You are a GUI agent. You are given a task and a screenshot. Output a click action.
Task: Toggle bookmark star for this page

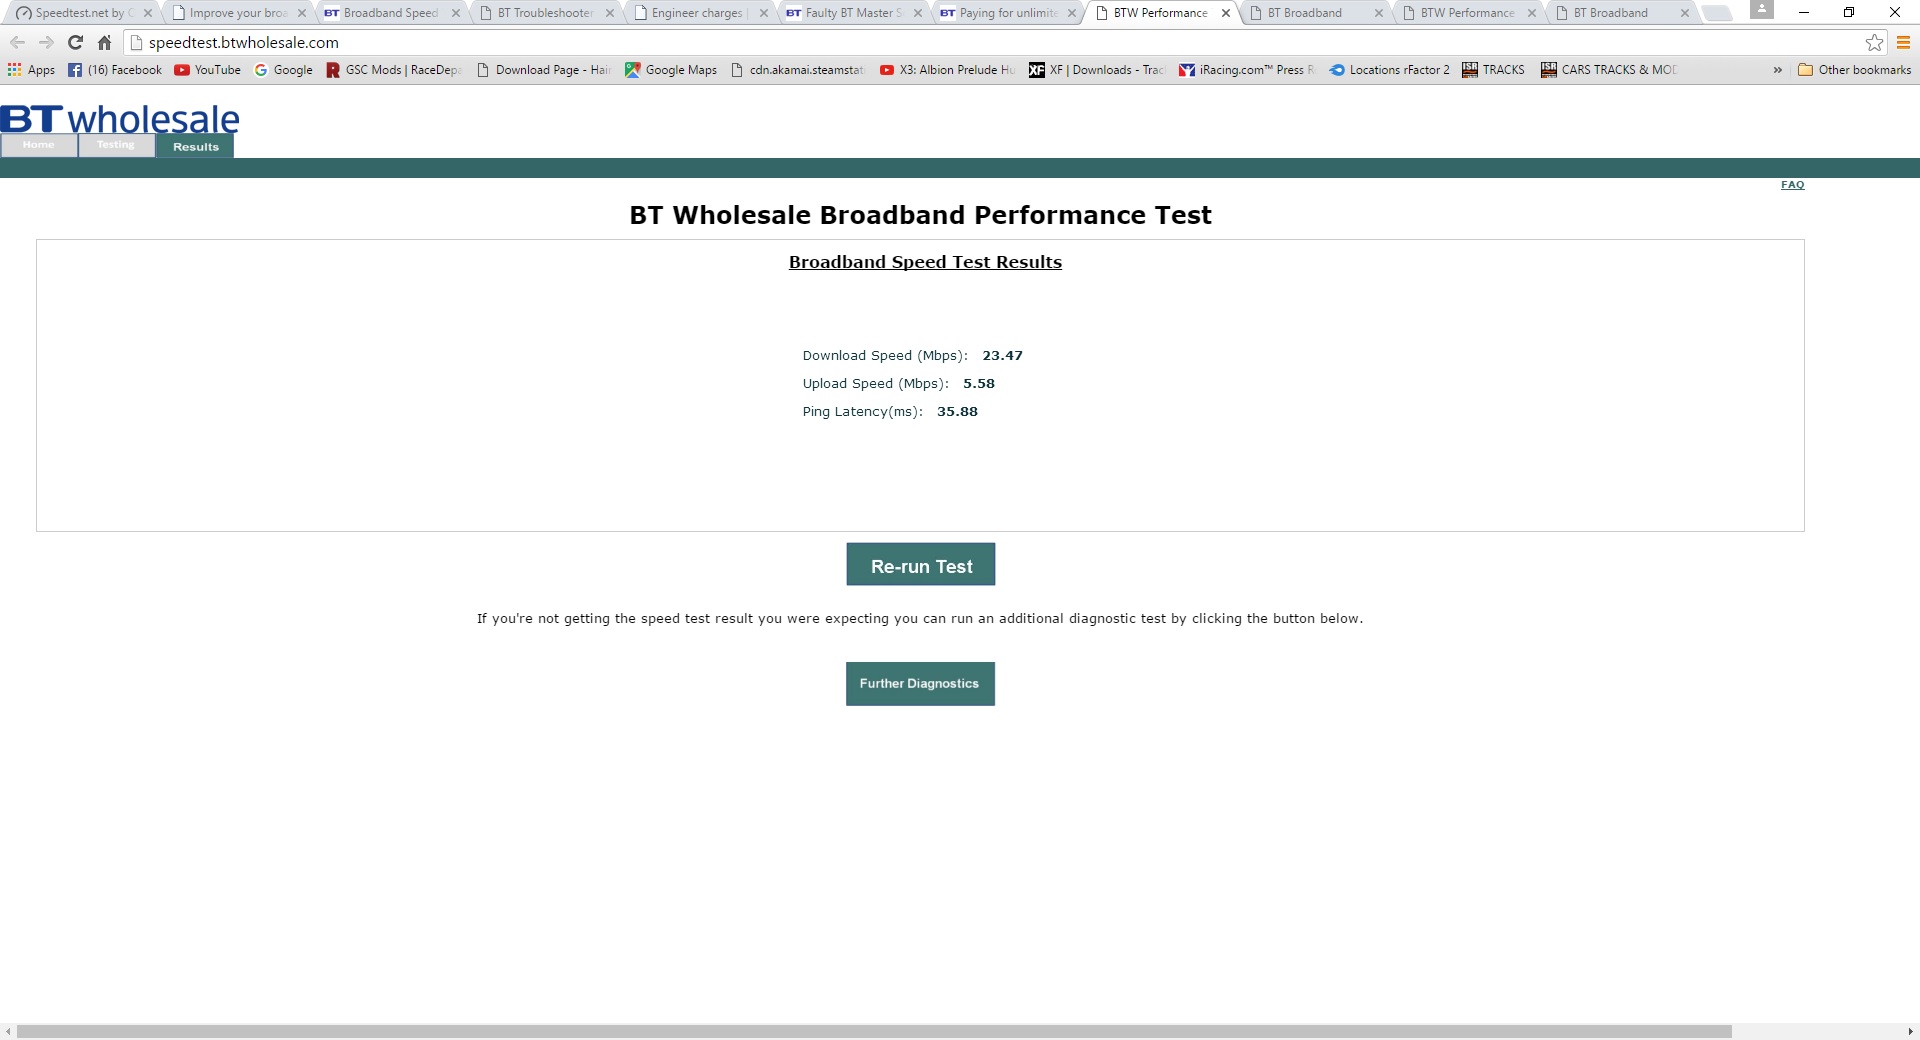[x=1875, y=42]
